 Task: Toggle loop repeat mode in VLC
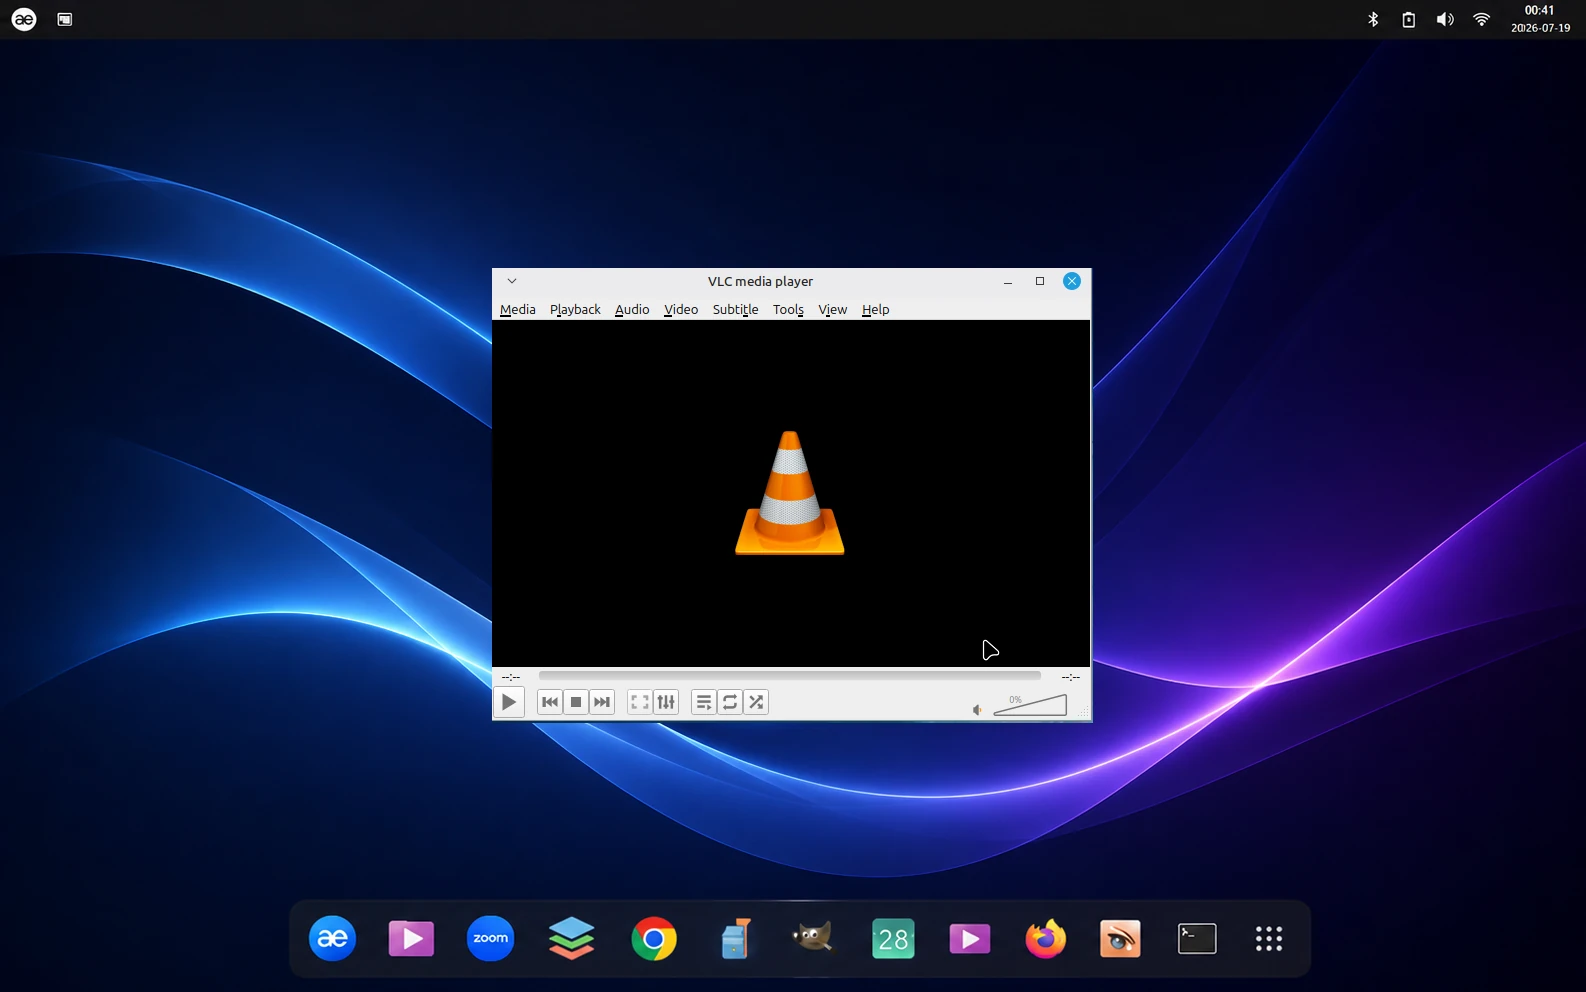pos(730,702)
